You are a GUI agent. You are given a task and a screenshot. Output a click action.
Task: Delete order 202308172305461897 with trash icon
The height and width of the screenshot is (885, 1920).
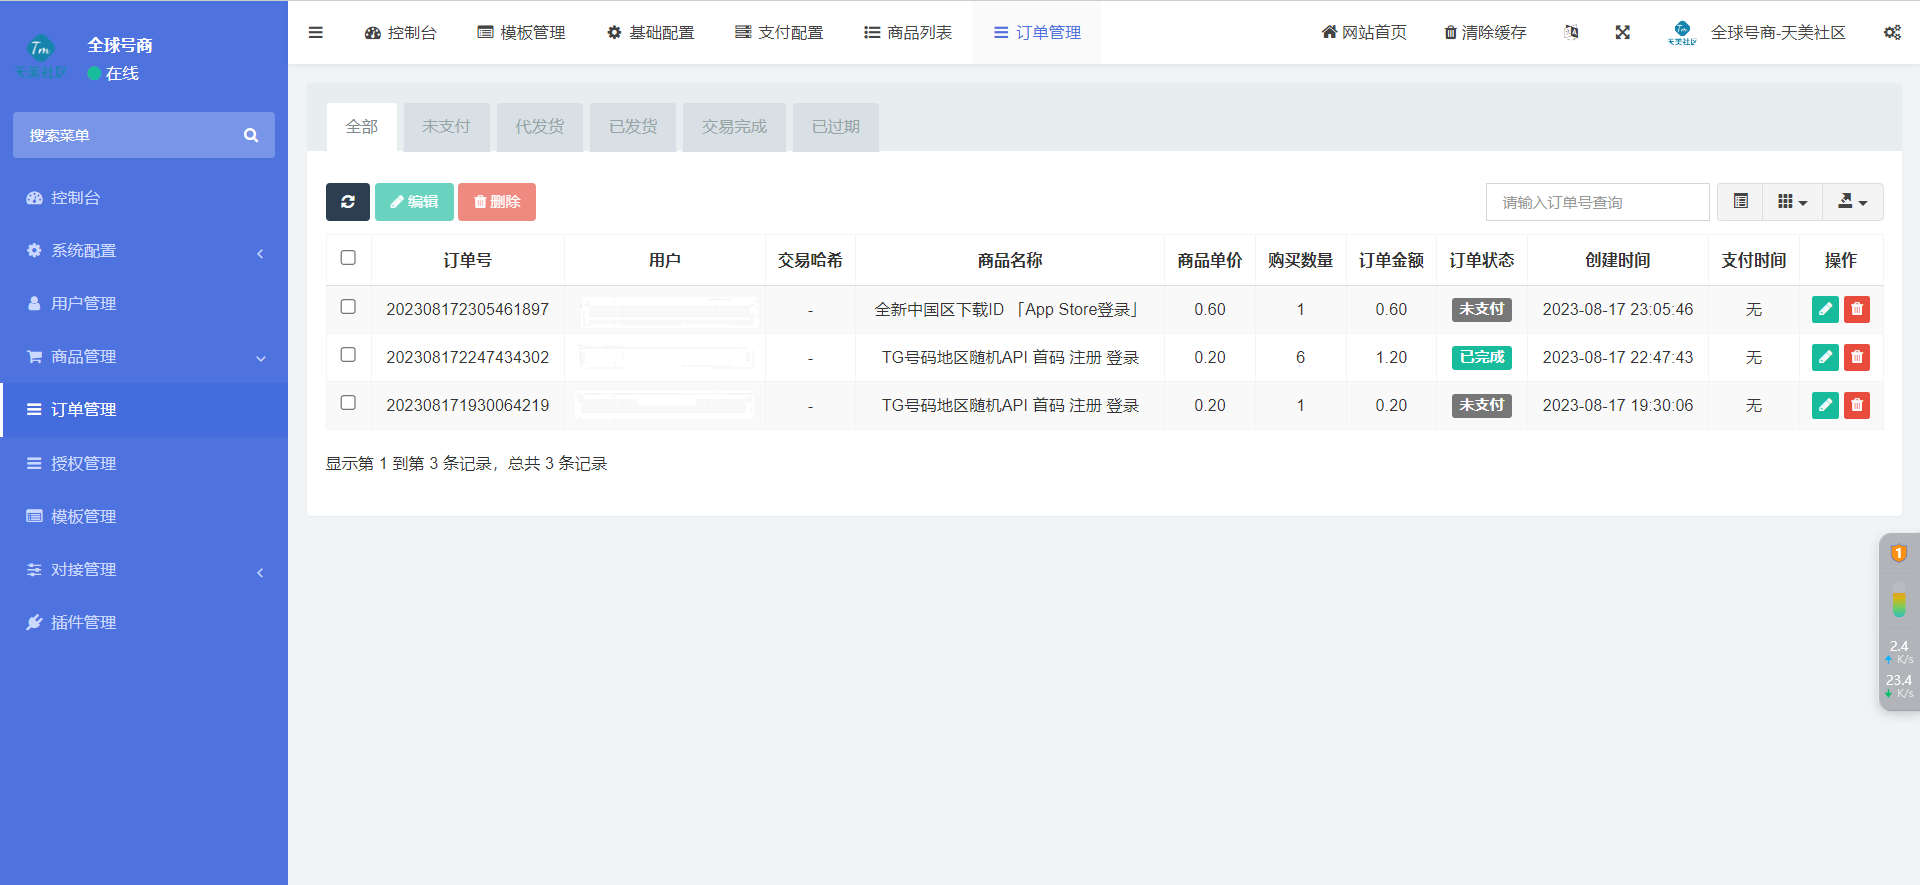tap(1857, 310)
